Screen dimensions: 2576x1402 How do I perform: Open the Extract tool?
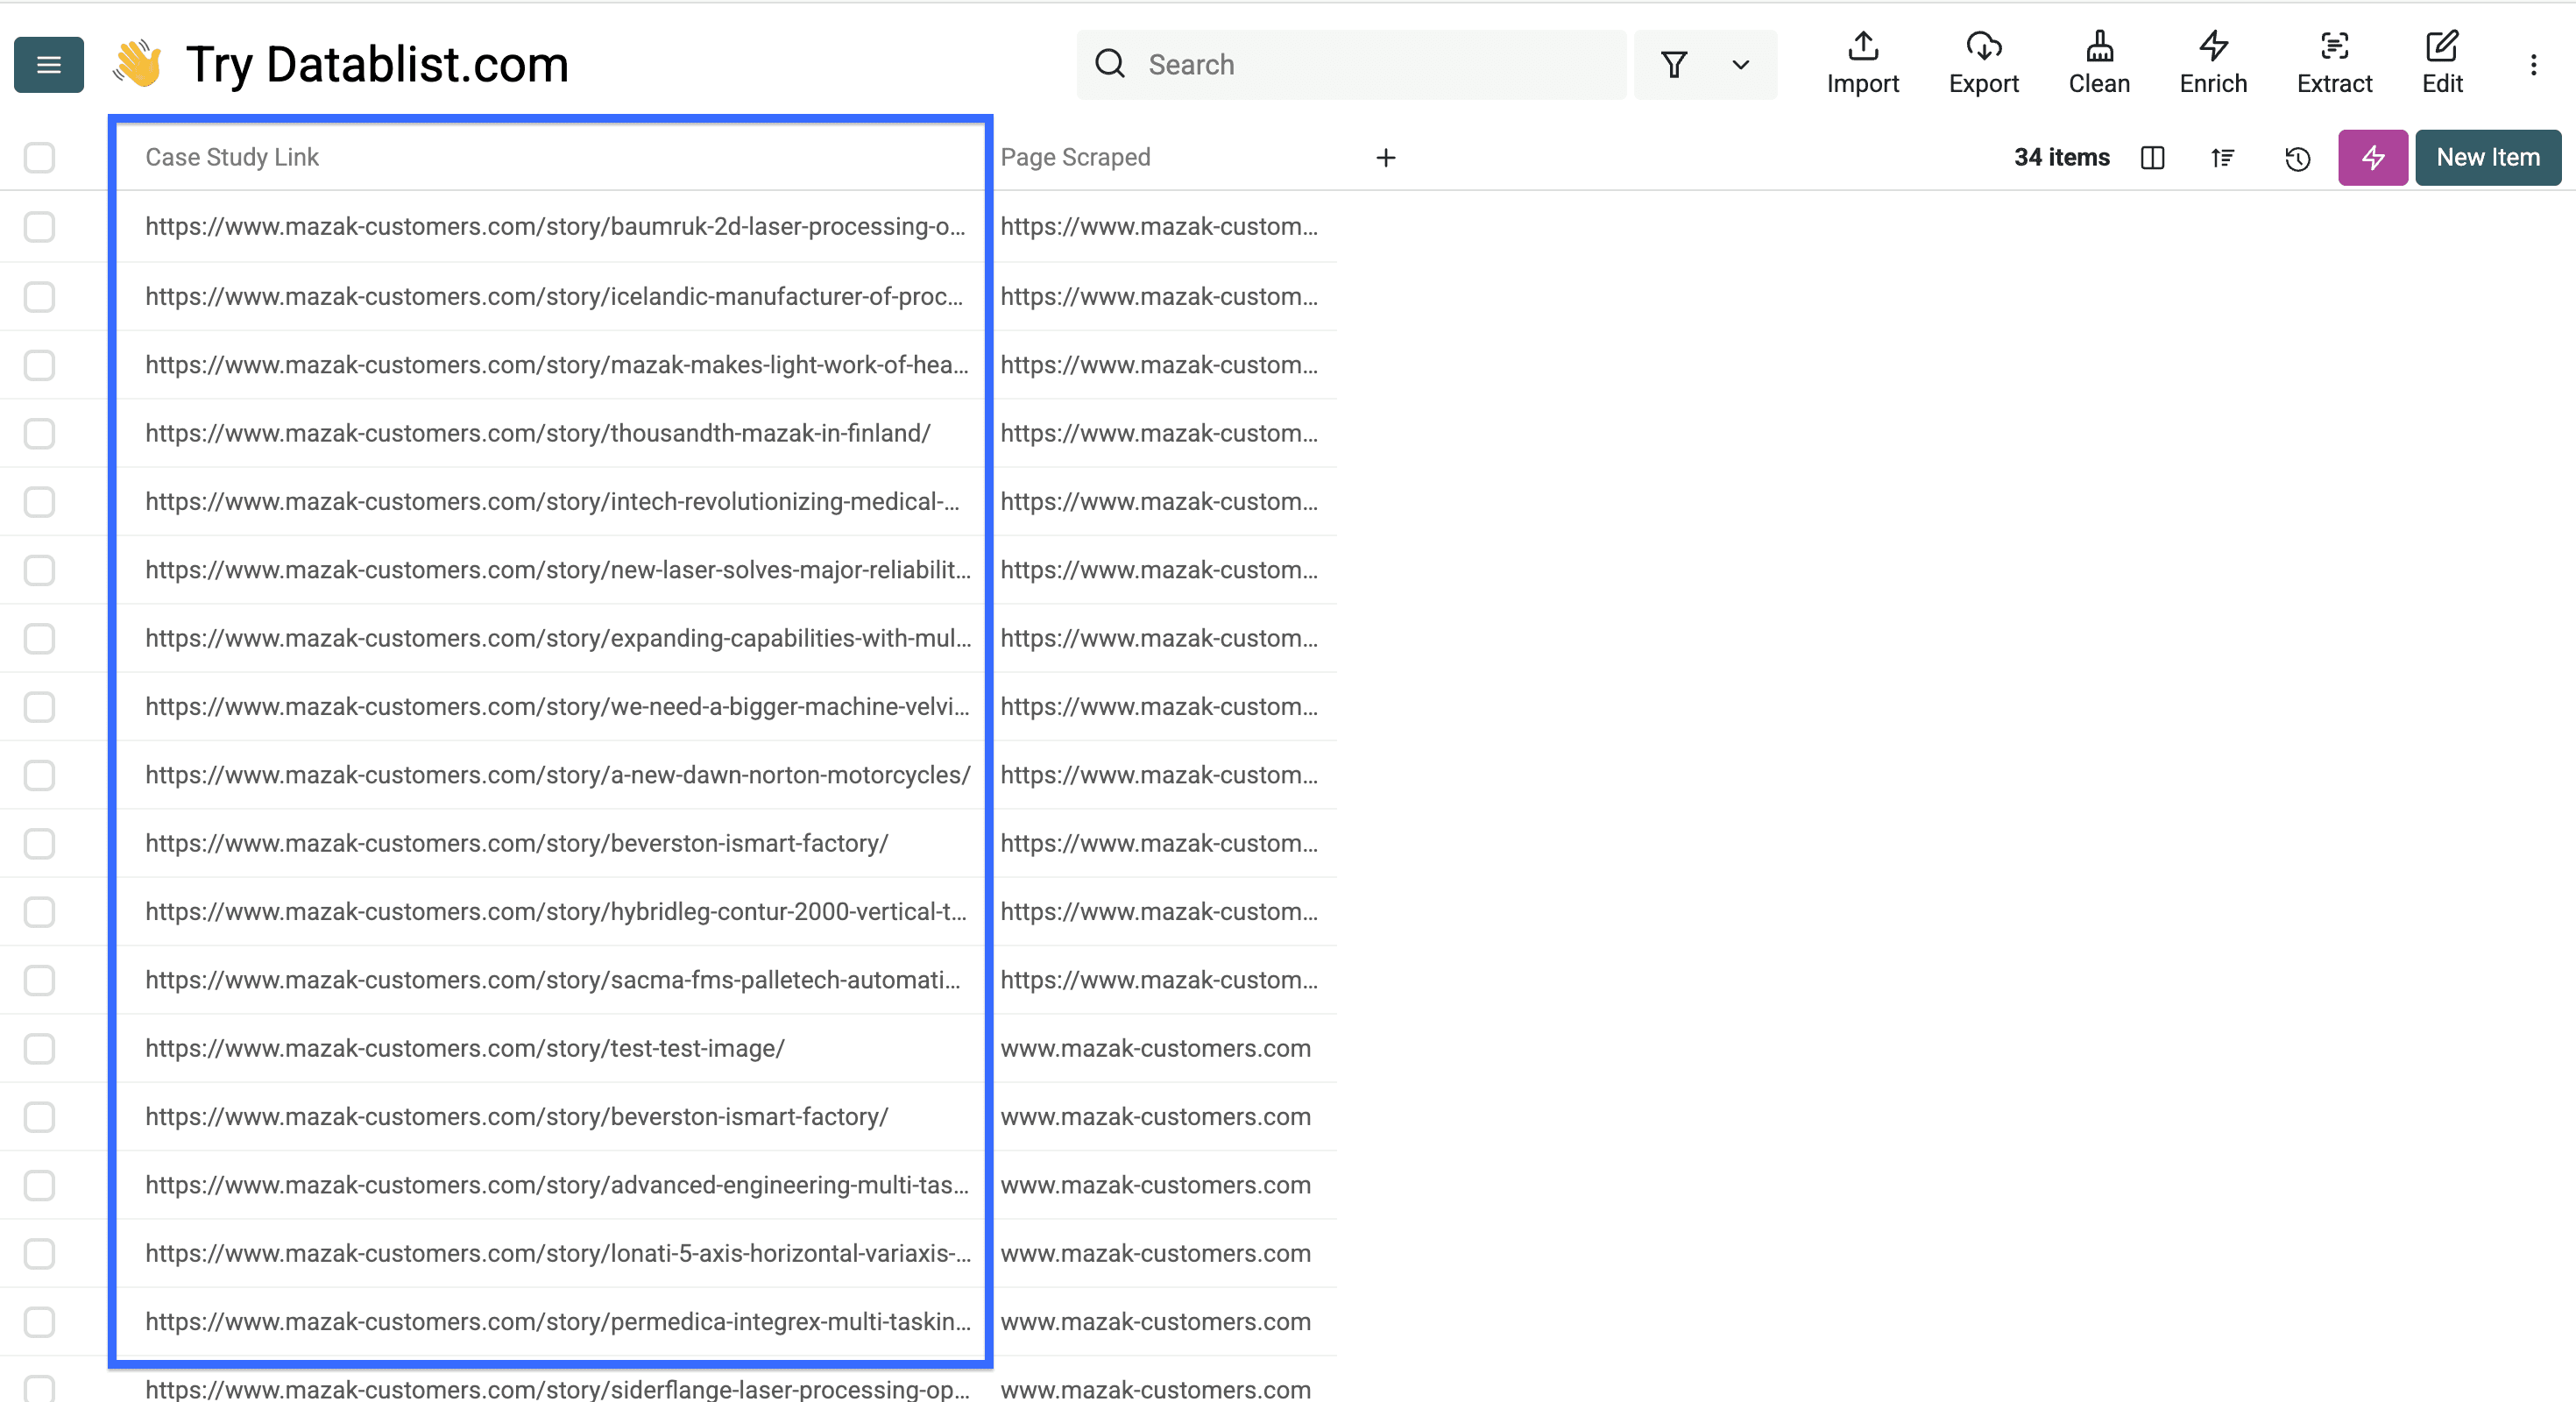2335,63
